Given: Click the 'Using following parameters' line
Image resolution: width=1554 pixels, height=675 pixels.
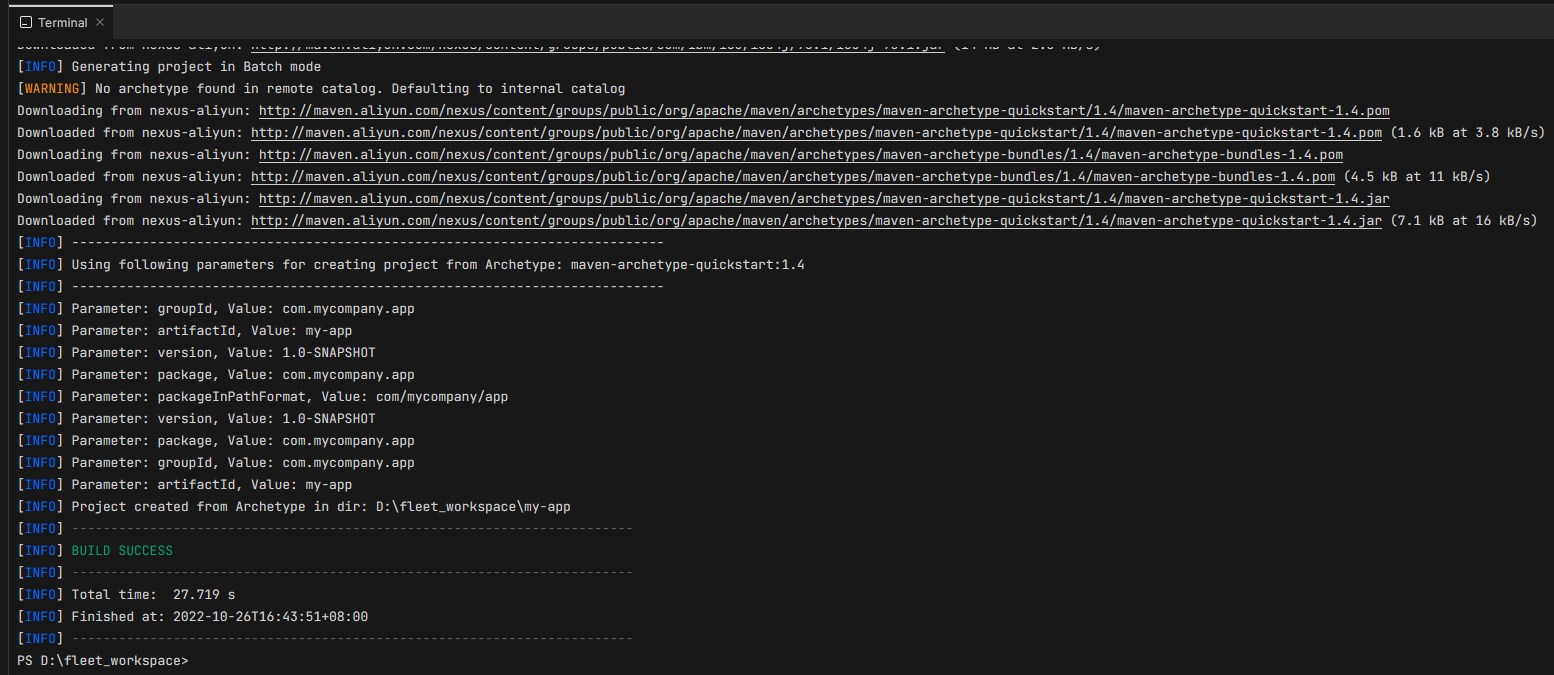Looking at the screenshot, I should tap(437, 265).
